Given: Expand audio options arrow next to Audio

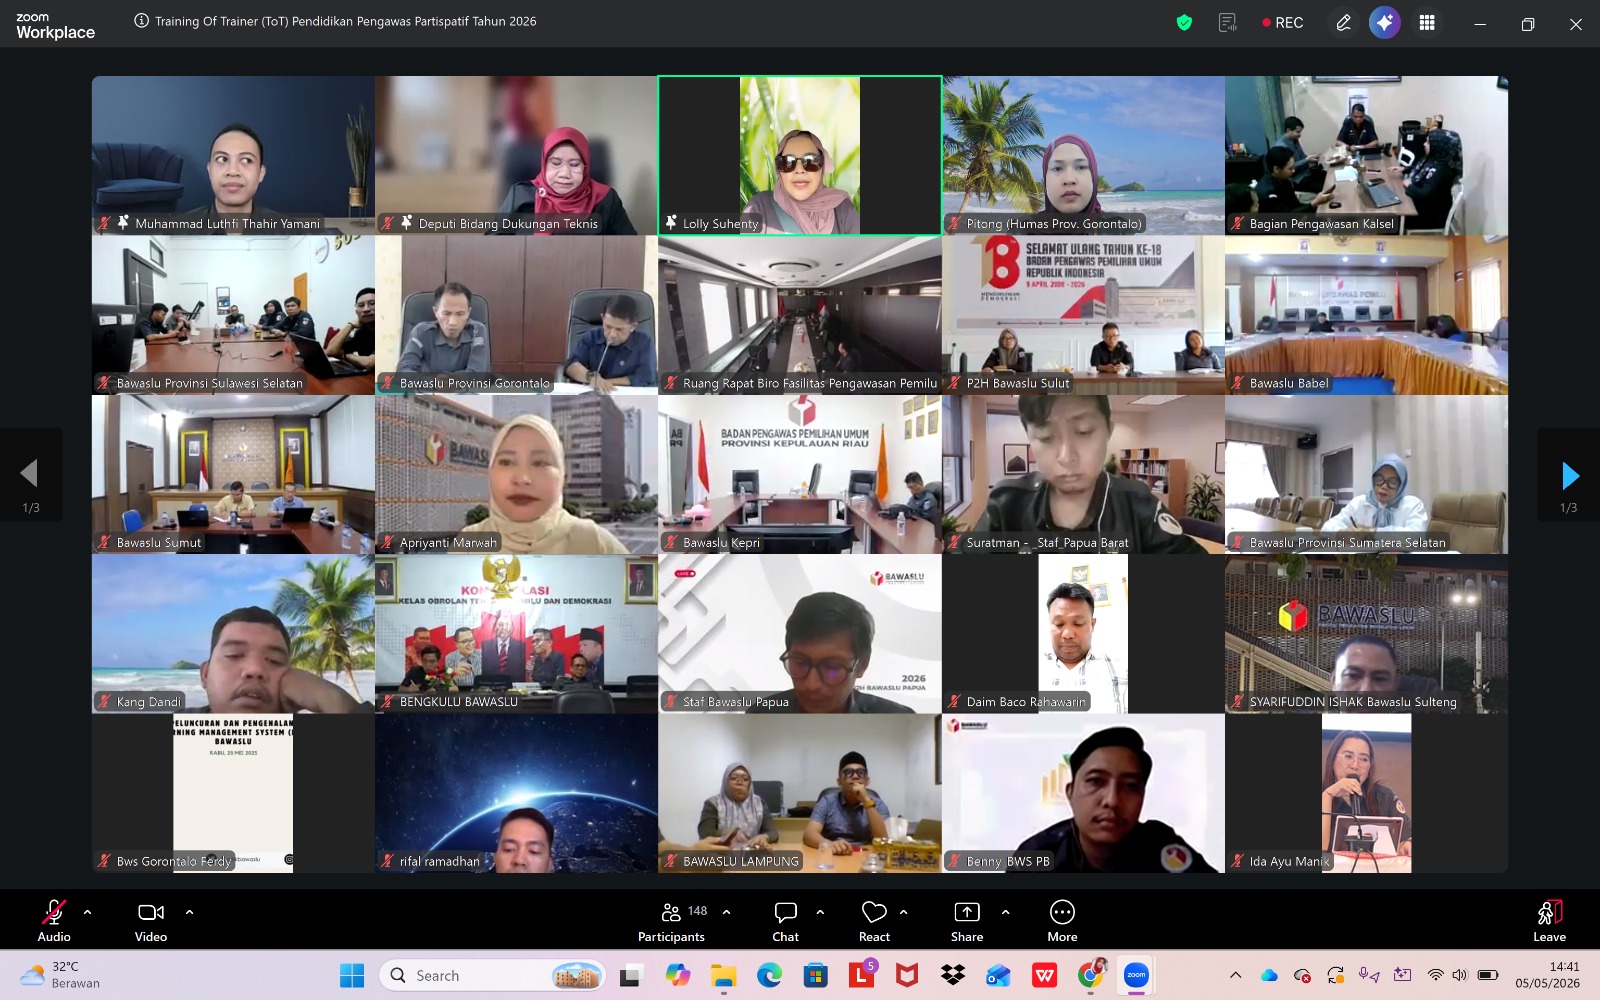Looking at the screenshot, I should click(87, 912).
